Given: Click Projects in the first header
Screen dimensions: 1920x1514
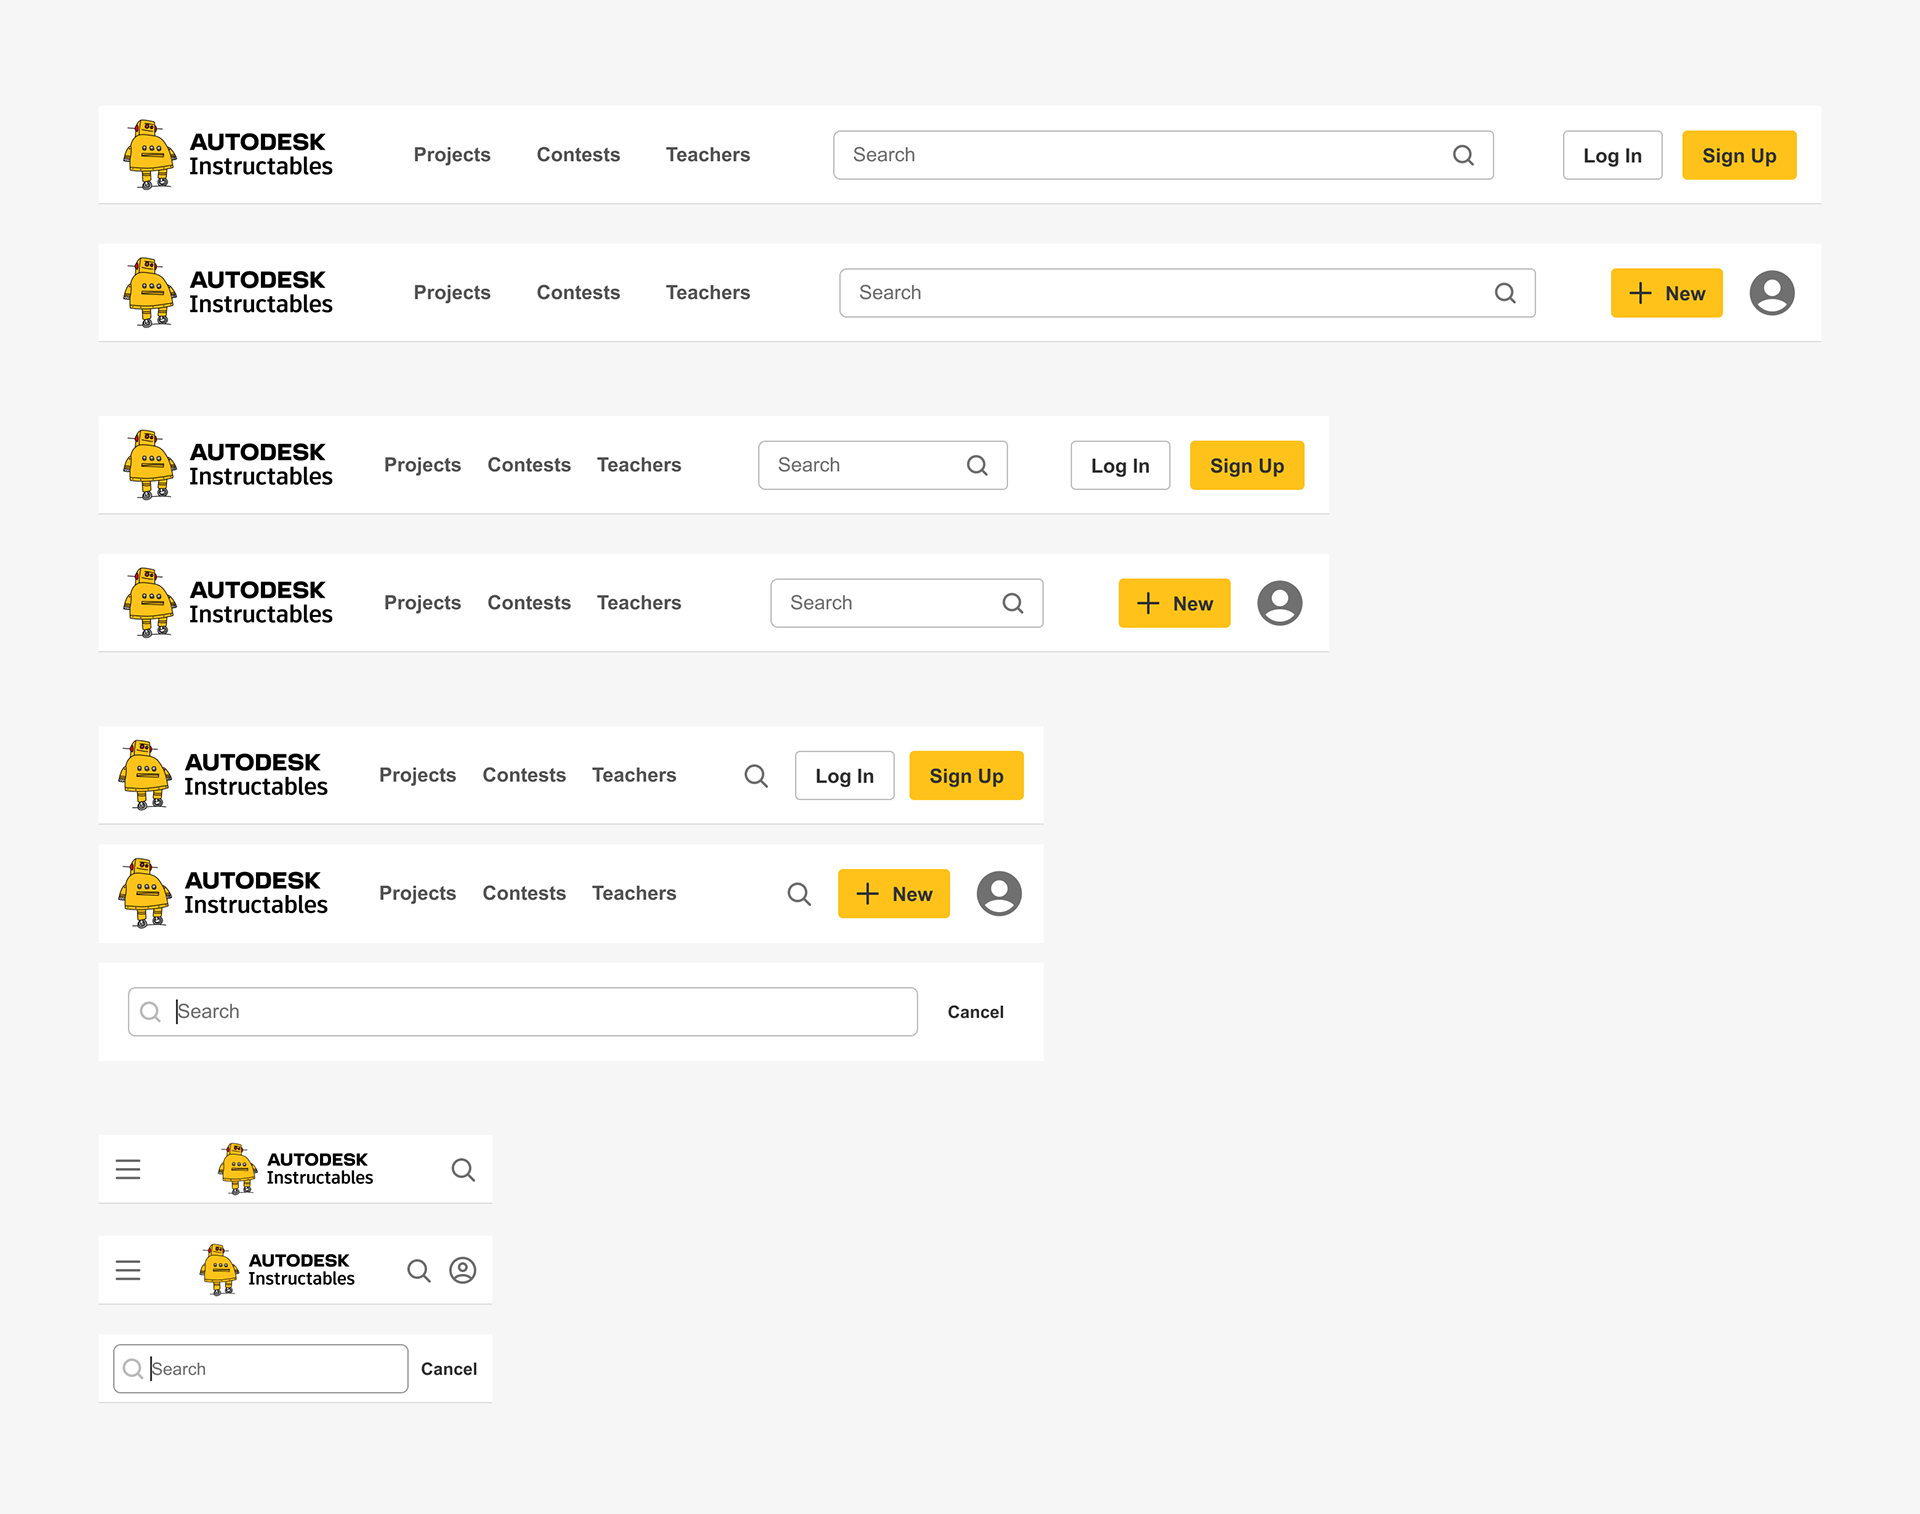Looking at the screenshot, I should (x=452, y=155).
